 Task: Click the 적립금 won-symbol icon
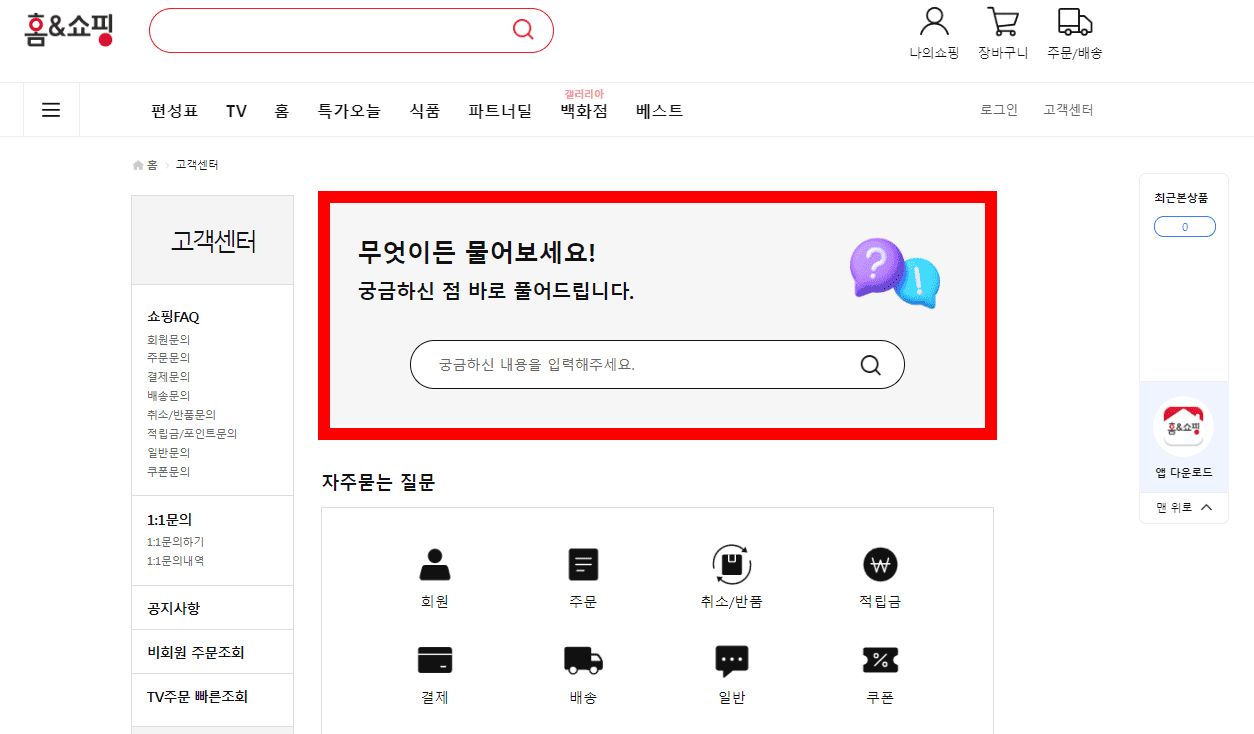[879, 563]
